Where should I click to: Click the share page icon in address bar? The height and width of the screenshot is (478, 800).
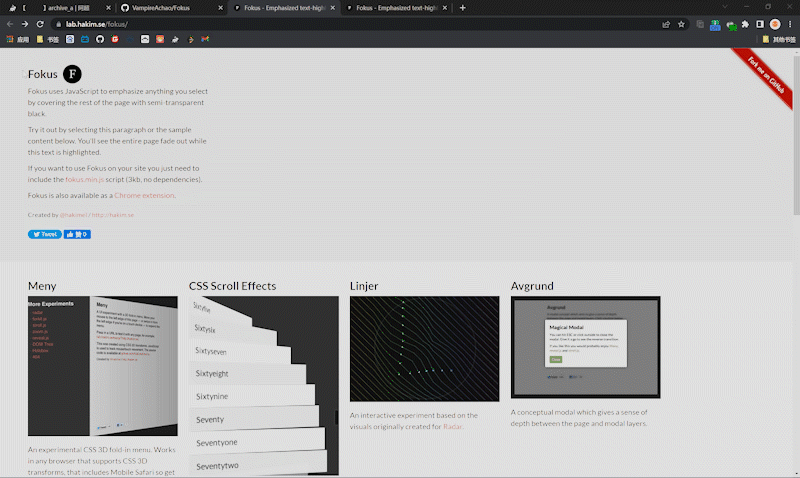pos(665,23)
